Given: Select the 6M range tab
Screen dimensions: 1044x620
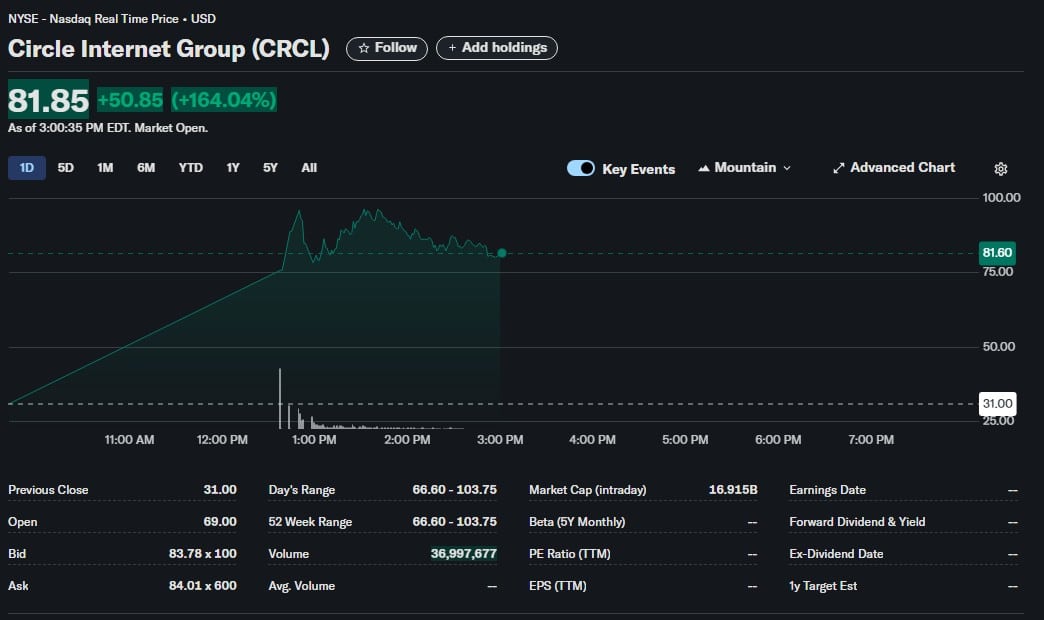Looking at the screenshot, I should pyautogui.click(x=146, y=168).
